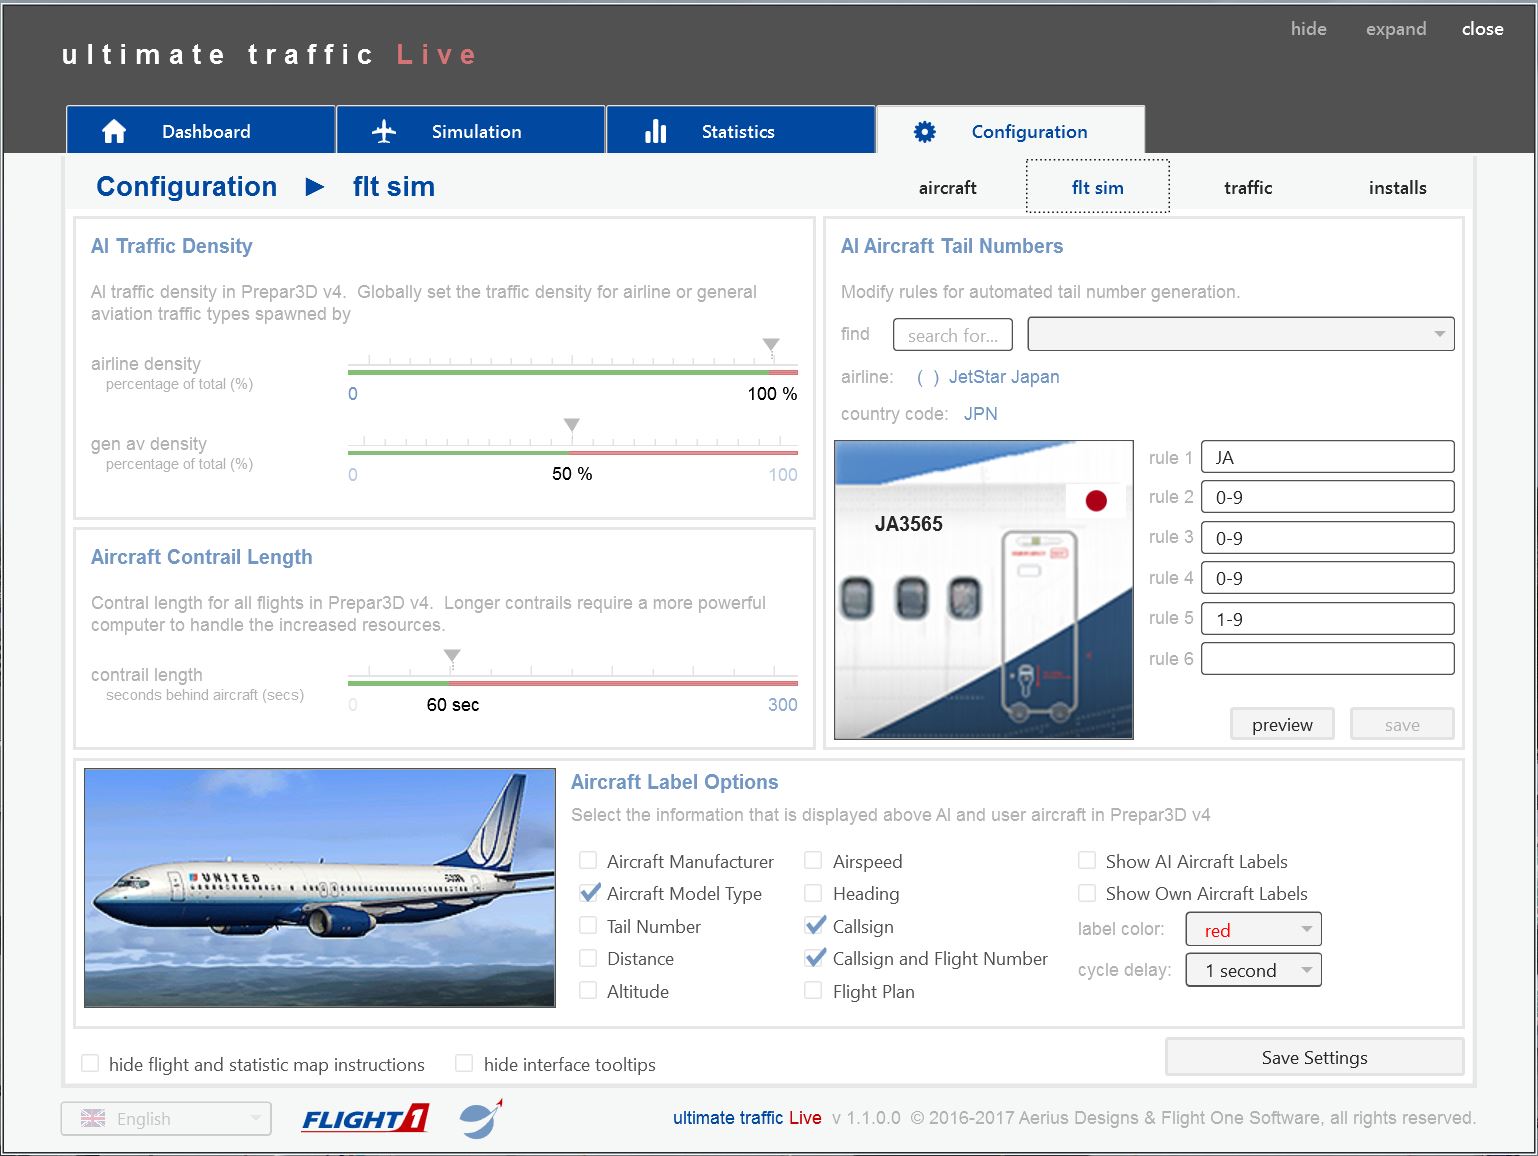Check Show AI Aircraft Labels
Viewport: 1538px width, 1156px height.
[x=1086, y=860]
